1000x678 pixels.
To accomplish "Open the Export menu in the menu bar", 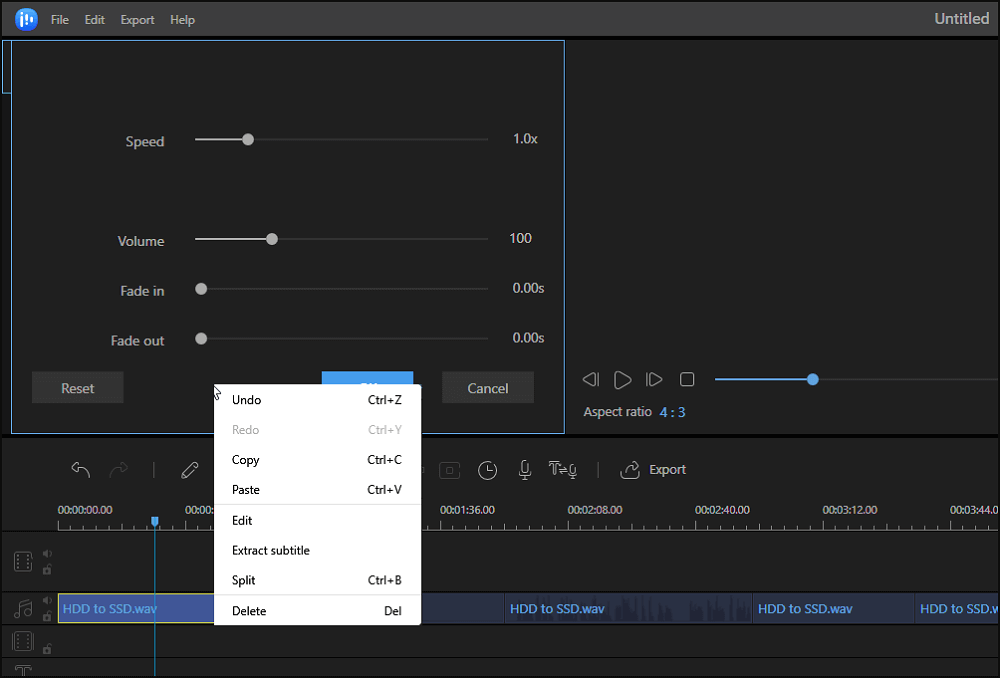I will [137, 20].
